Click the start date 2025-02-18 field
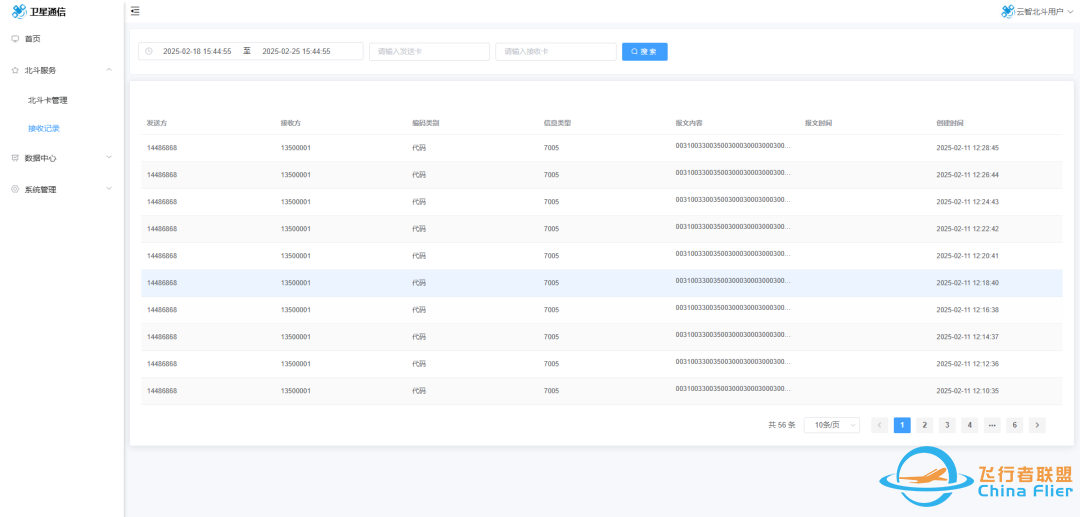Image resolution: width=1080 pixels, height=517 pixels. [x=197, y=51]
